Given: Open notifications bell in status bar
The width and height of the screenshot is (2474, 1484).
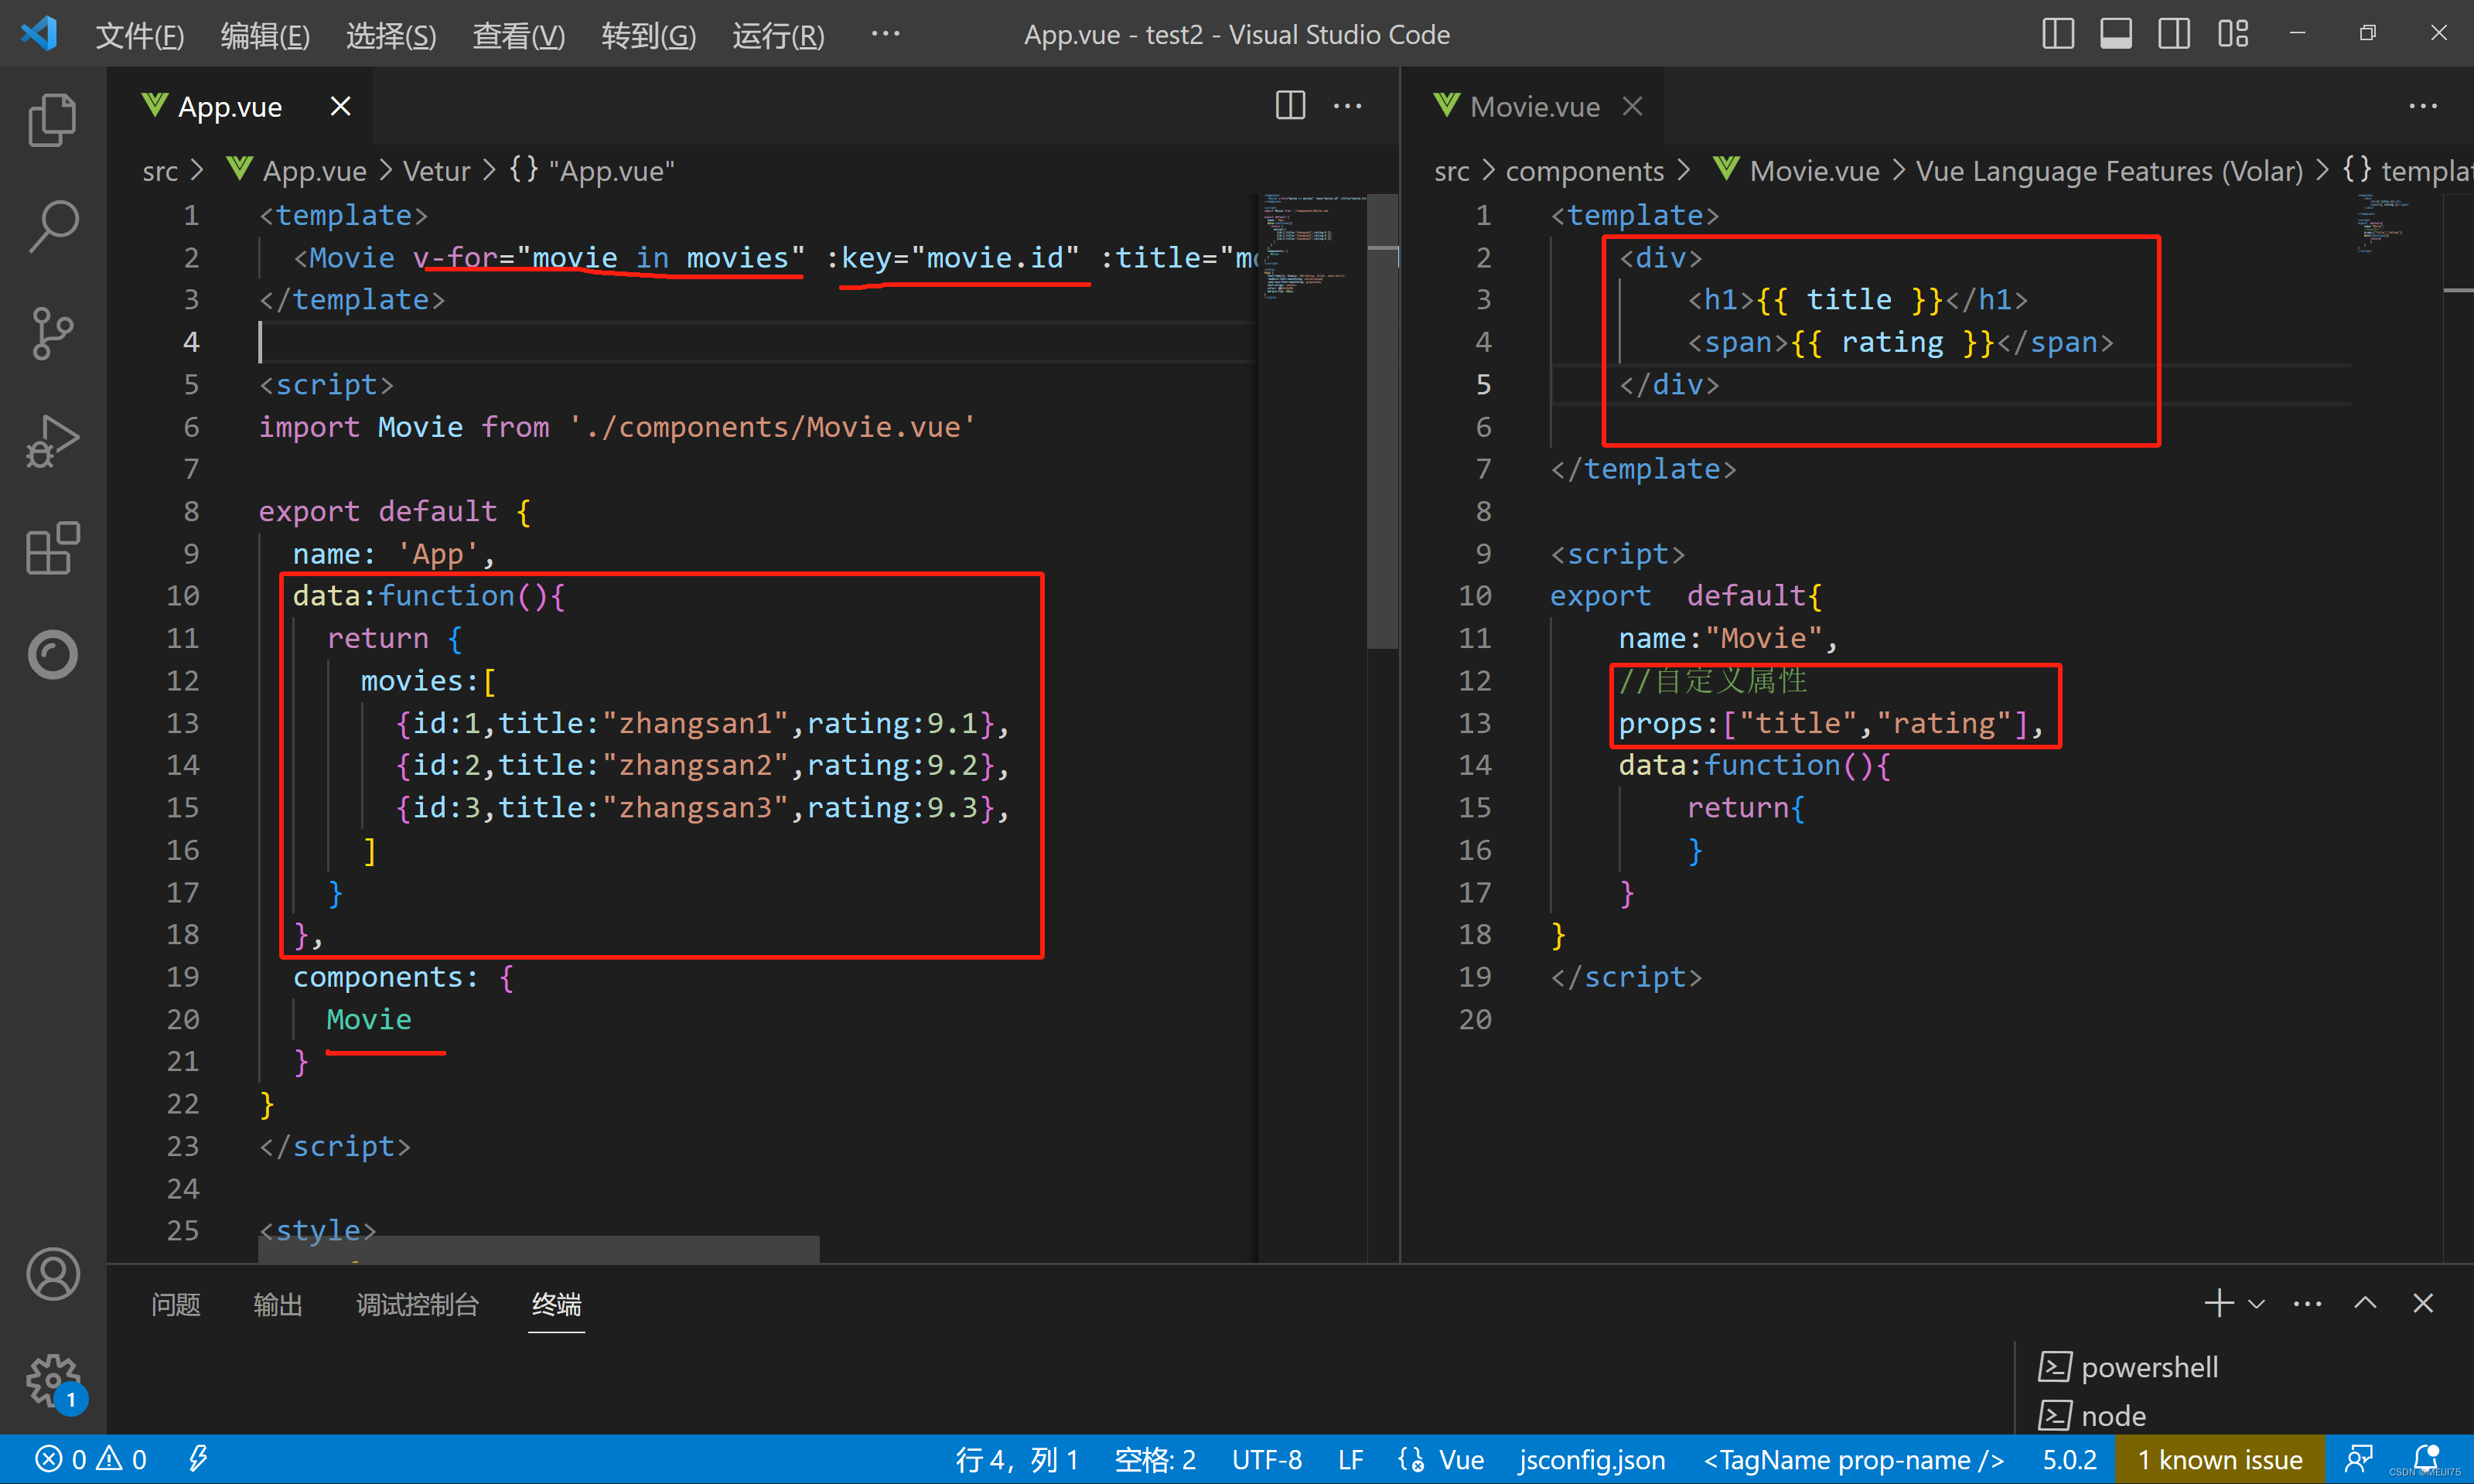Looking at the screenshot, I should tap(2425, 1460).
